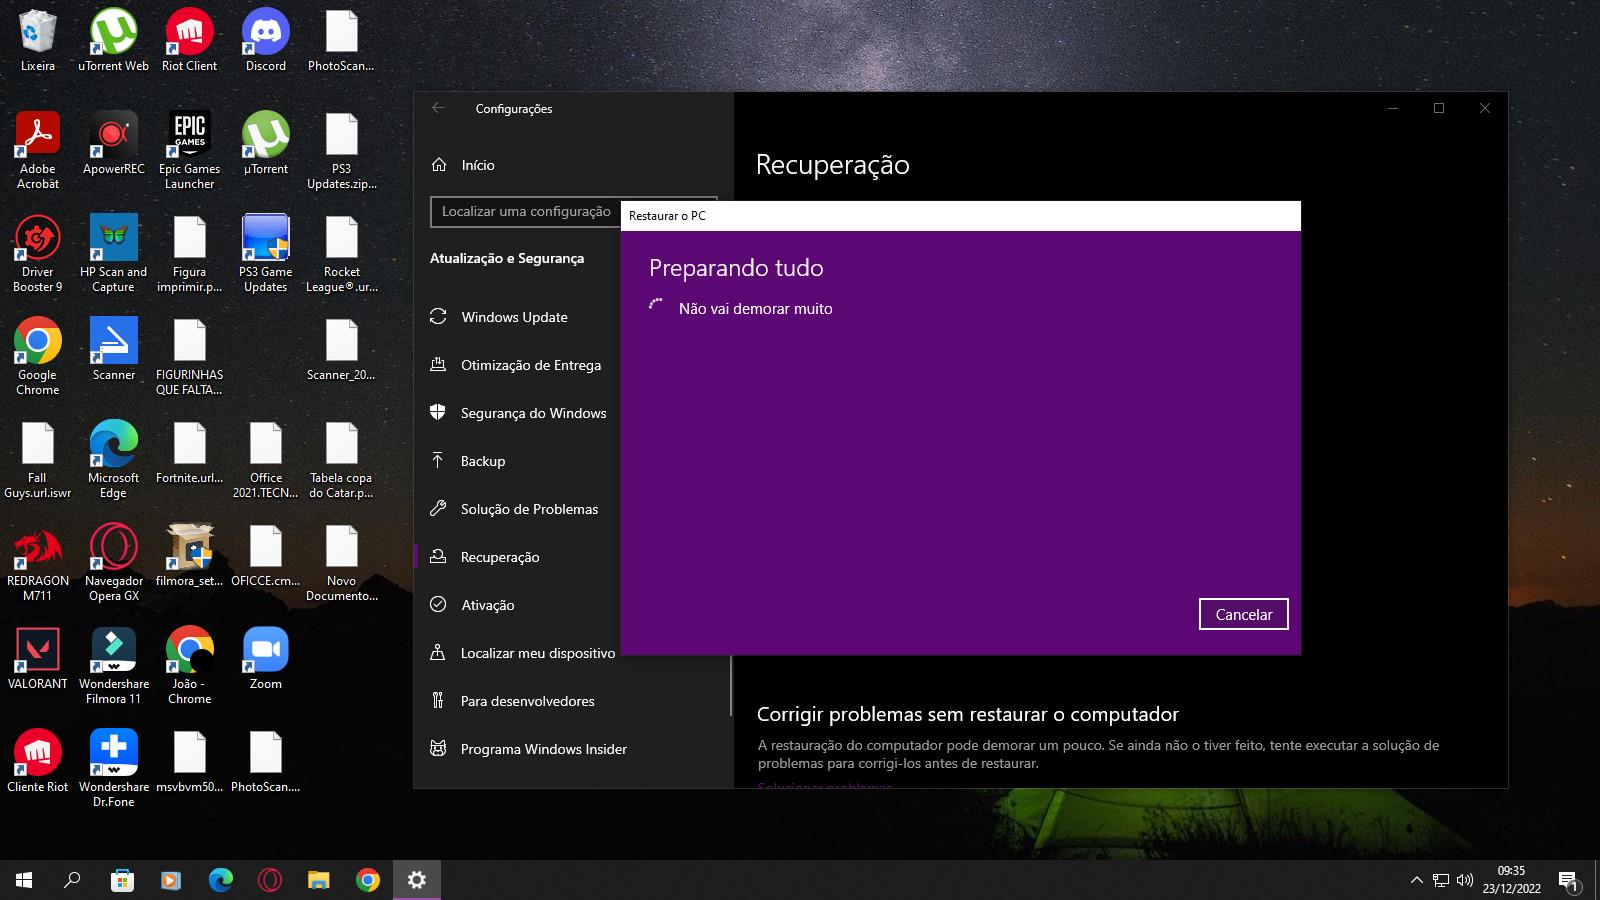The image size is (1600, 900).
Task: Click the Ativação checkmark icon
Action: (438, 605)
